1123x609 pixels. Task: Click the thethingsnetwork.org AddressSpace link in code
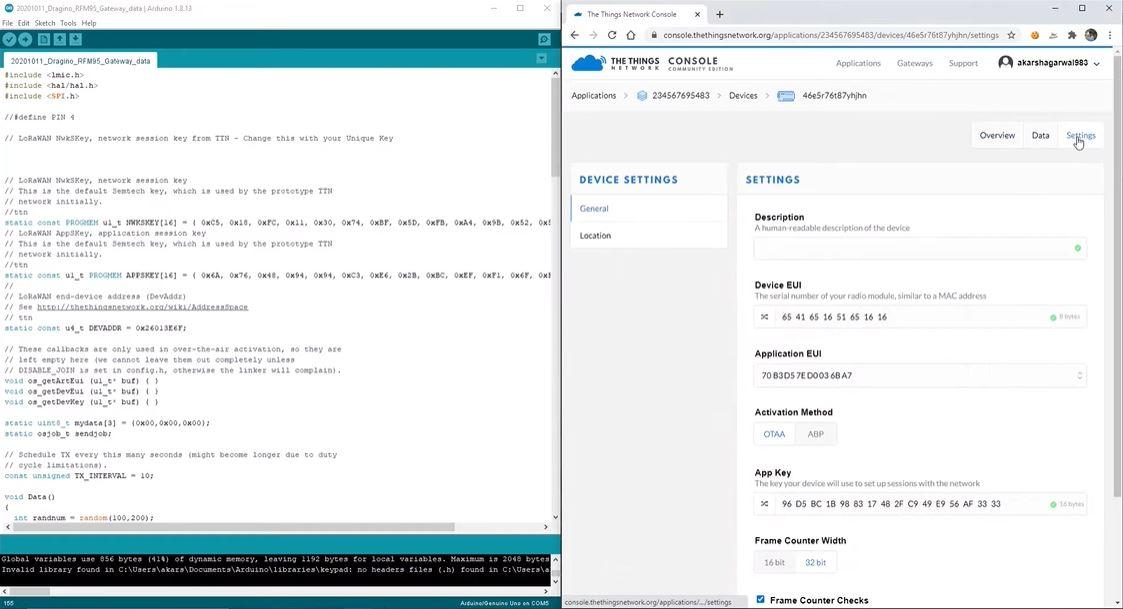pyautogui.click(x=143, y=307)
